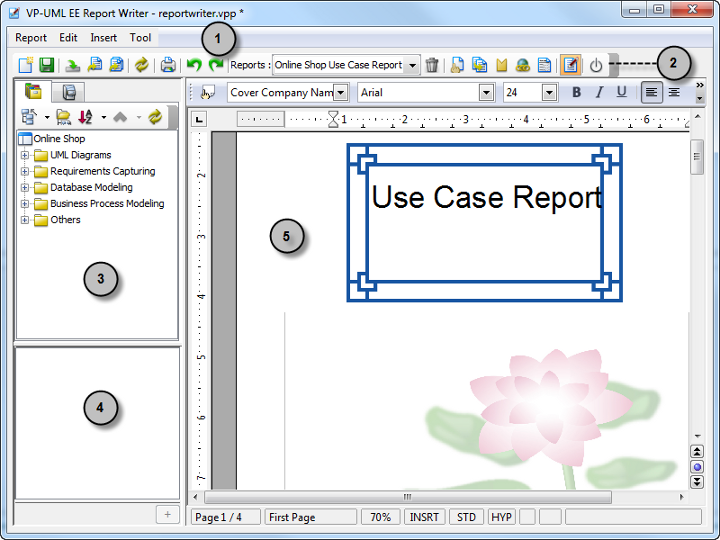The height and width of the screenshot is (540, 720).
Task: Click the globe link icon in toolbar
Action: (x=523, y=65)
